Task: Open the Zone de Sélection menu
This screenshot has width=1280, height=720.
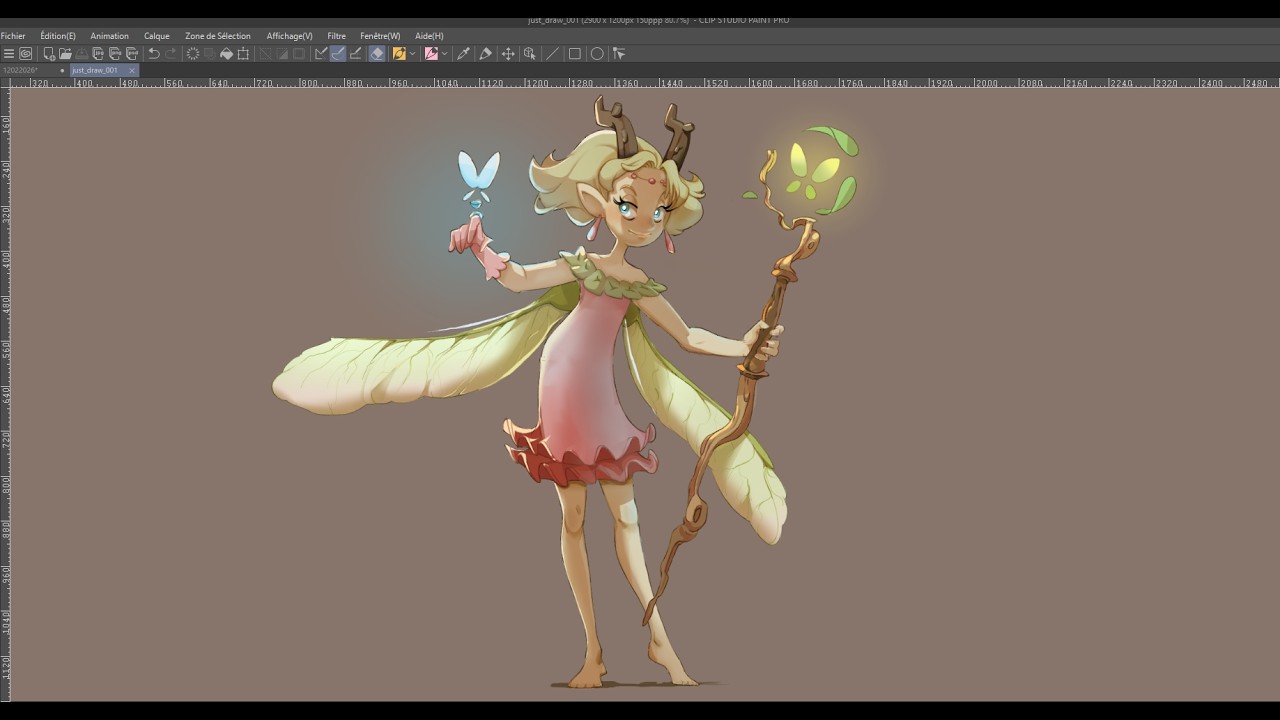Action: (x=218, y=36)
